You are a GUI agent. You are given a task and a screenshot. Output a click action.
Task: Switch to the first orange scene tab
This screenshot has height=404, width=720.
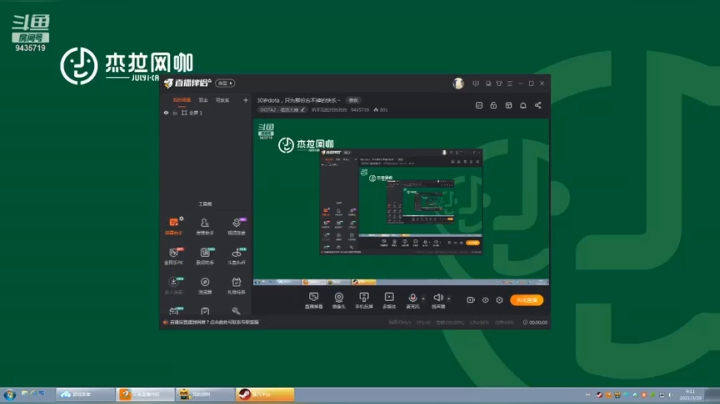click(x=182, y=100)
